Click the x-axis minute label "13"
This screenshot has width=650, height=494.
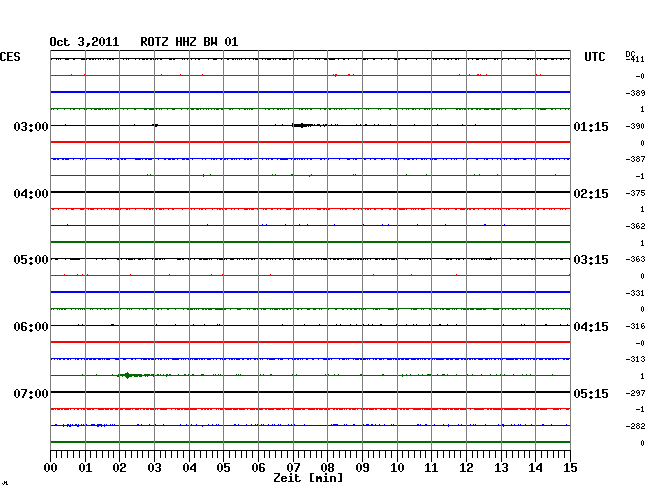[501, 468]
